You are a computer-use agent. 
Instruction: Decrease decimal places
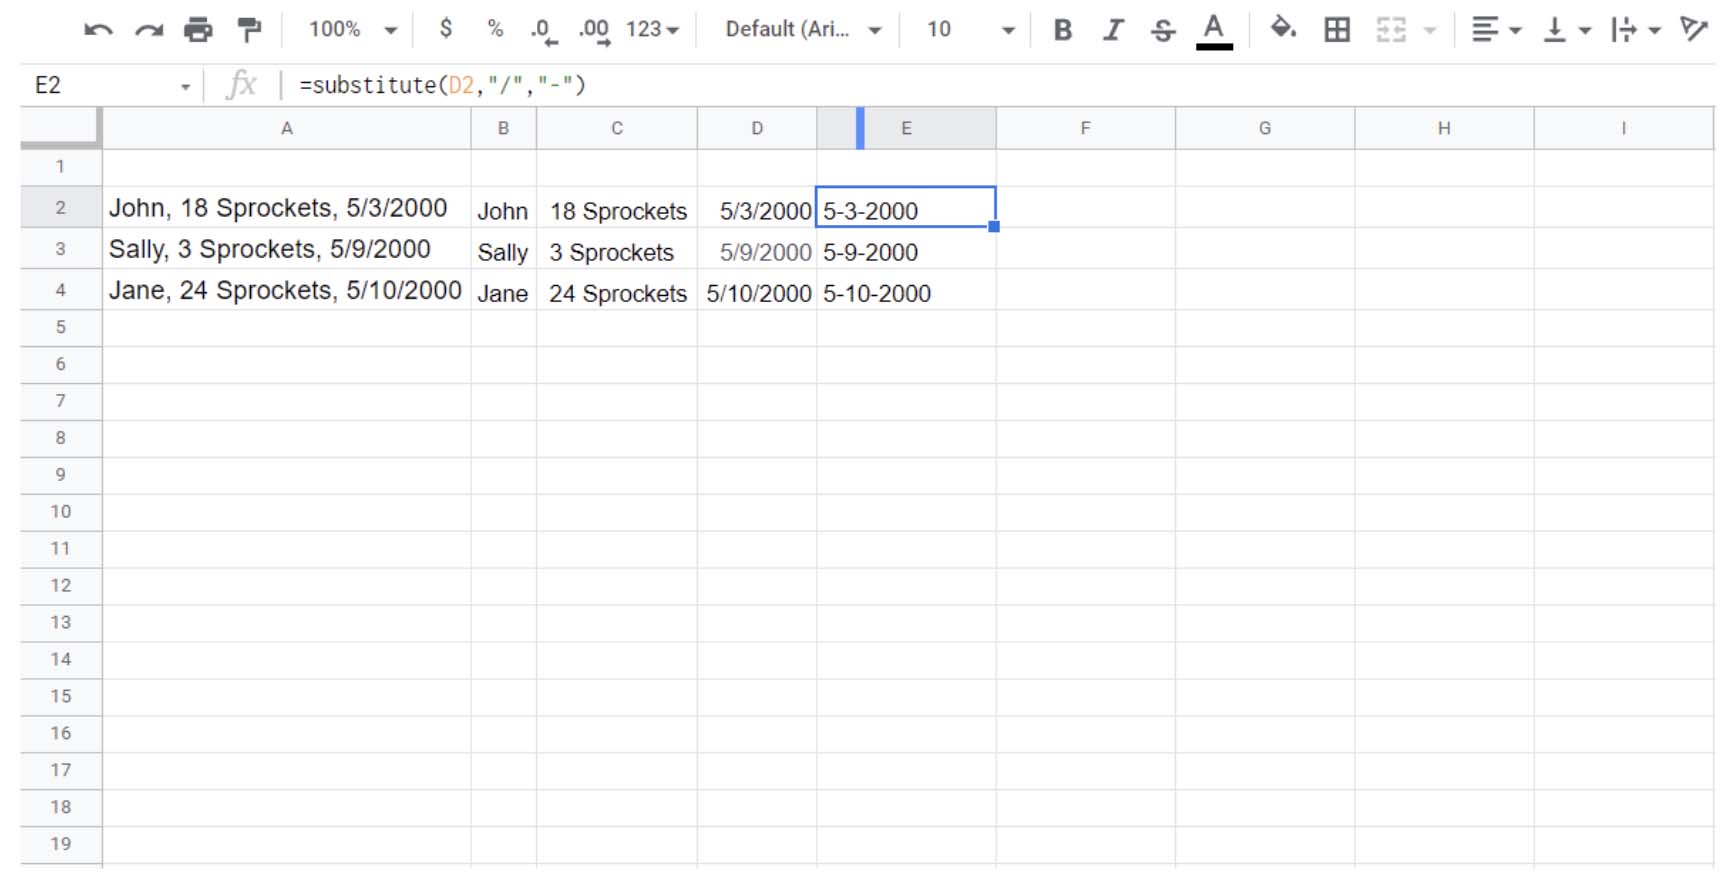[x=543, y=31]
